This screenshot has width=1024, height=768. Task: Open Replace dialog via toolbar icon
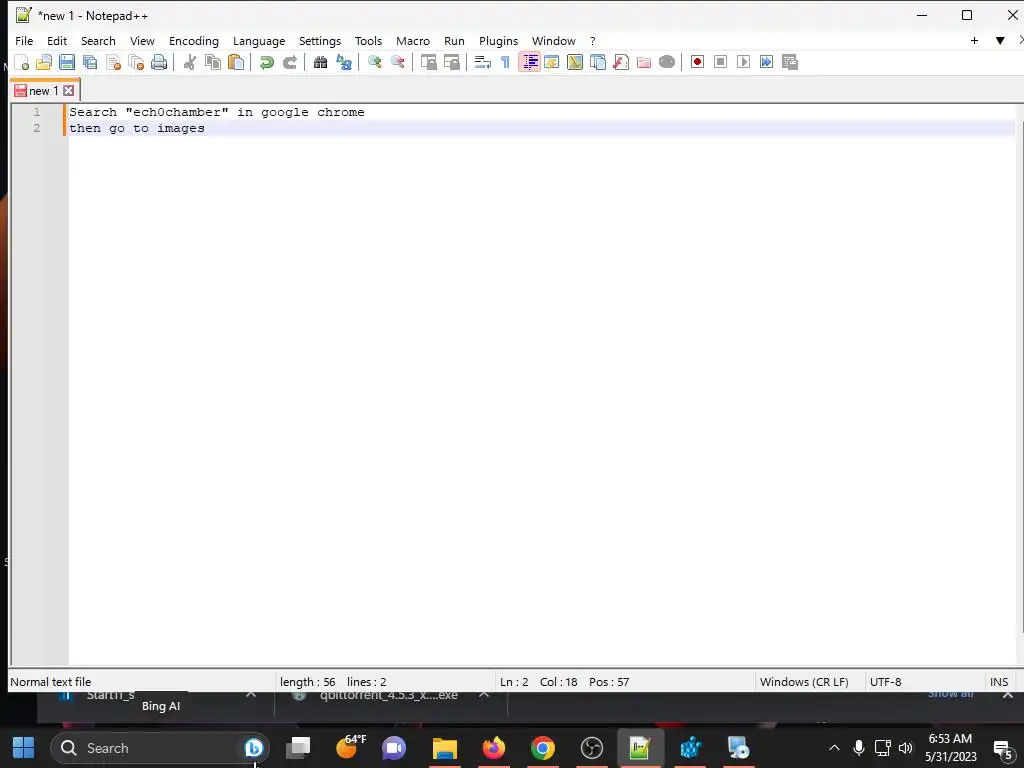coord(344,62)
